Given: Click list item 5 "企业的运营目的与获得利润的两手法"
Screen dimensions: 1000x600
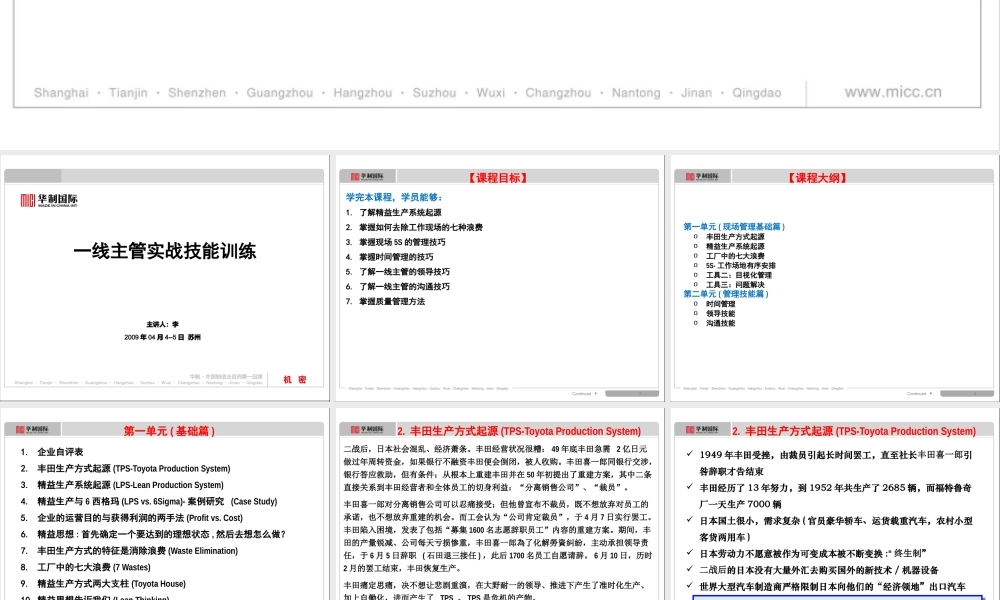Looking at the screenshot, I should [140, 518].
